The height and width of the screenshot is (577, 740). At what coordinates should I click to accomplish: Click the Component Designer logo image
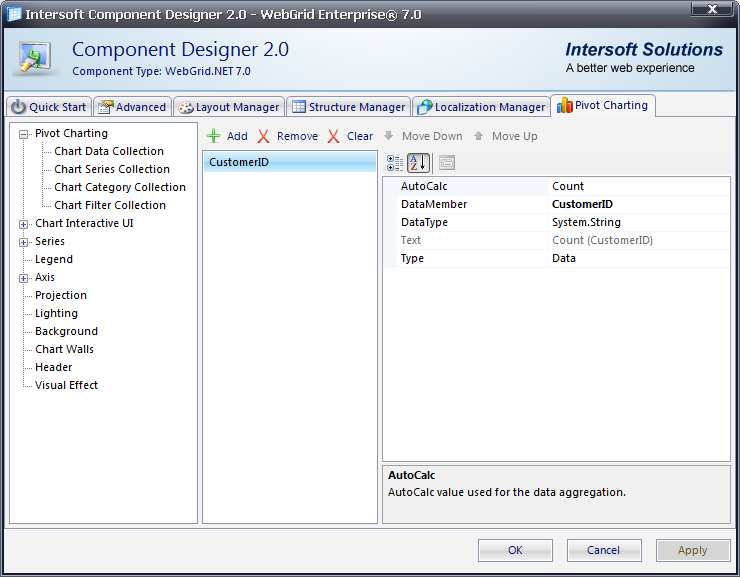pyautogui.click(x=35, y=58)
